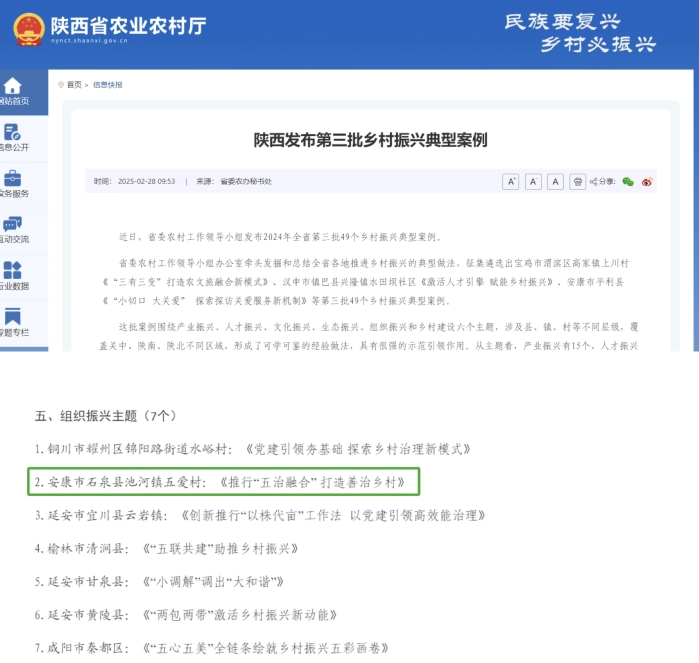This screenshot has height=663, width=699.
Task: Click the highlighted 石泉县池河镇五爱村 case entry
Action: (x=223, y=482)
